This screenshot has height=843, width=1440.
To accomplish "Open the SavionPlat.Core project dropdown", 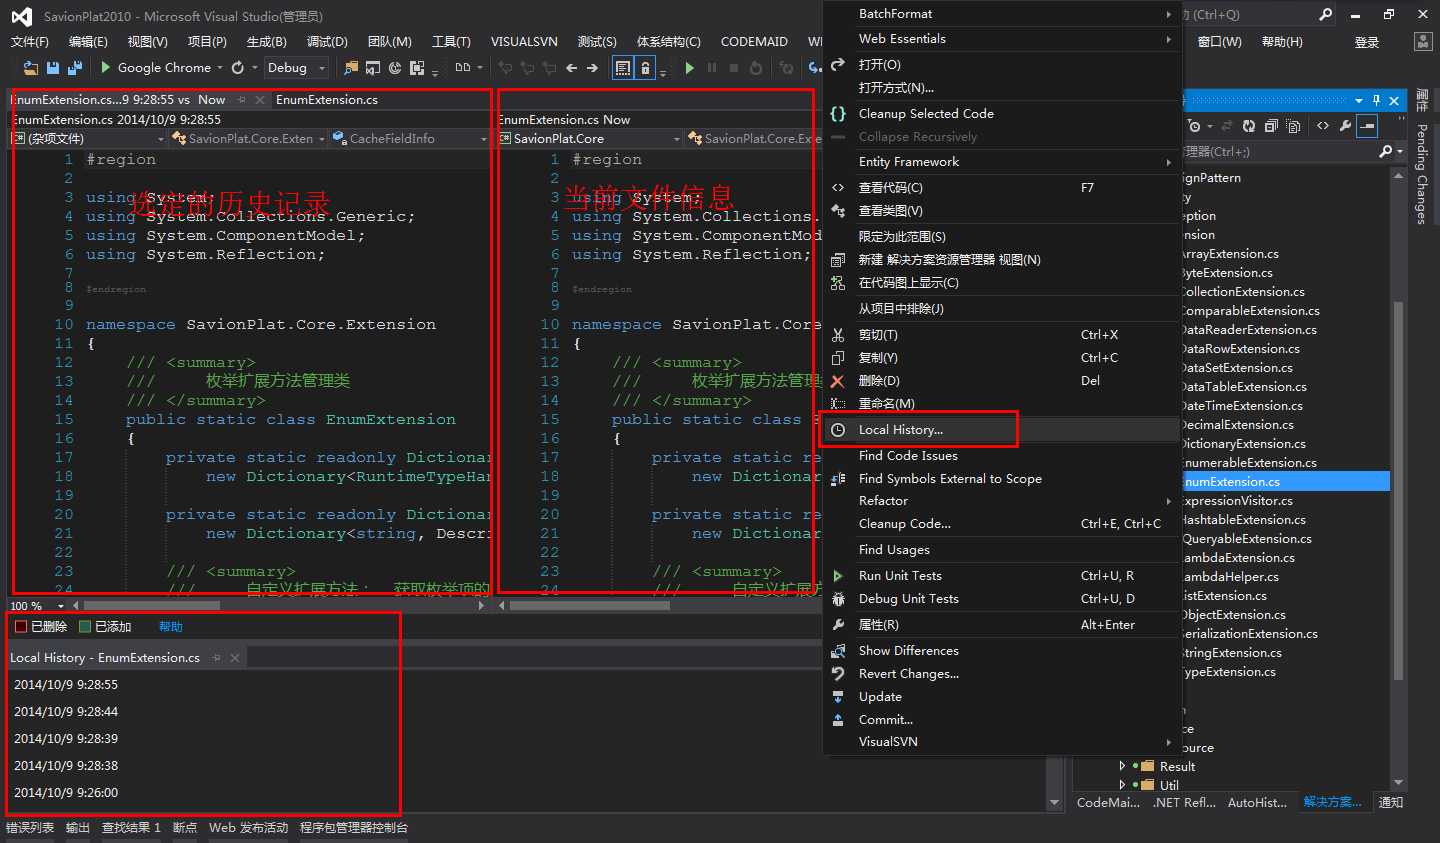I will 589,139.
